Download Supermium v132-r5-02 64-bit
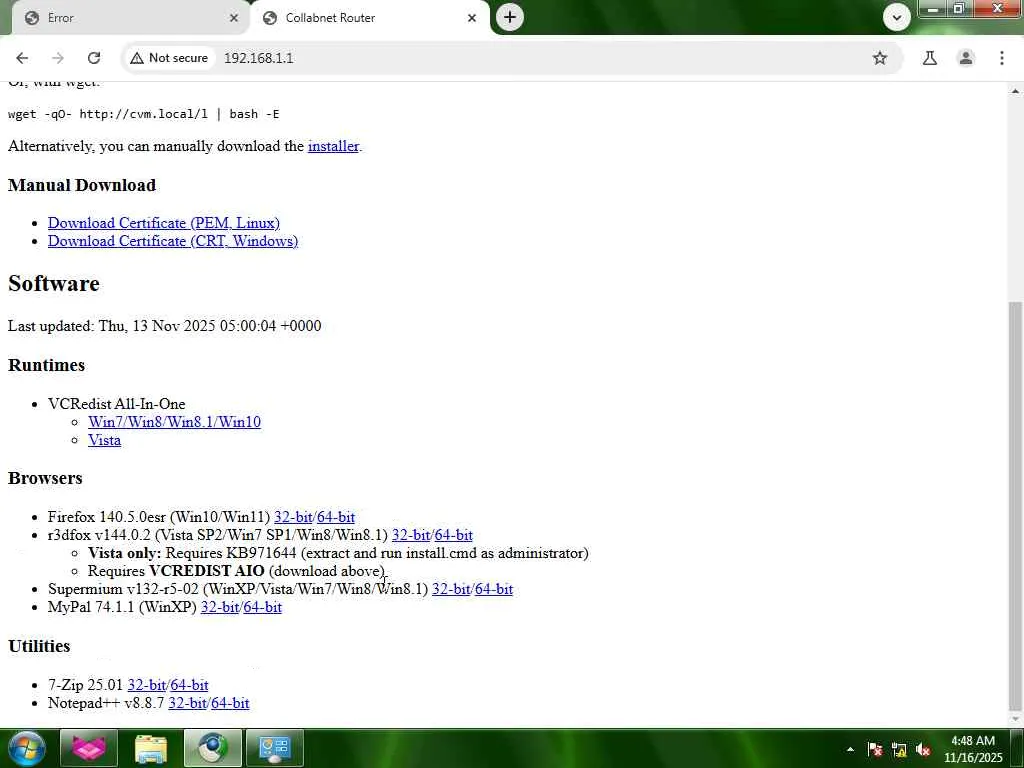This screenshot has height=768, width=1024. click(494, 590)
